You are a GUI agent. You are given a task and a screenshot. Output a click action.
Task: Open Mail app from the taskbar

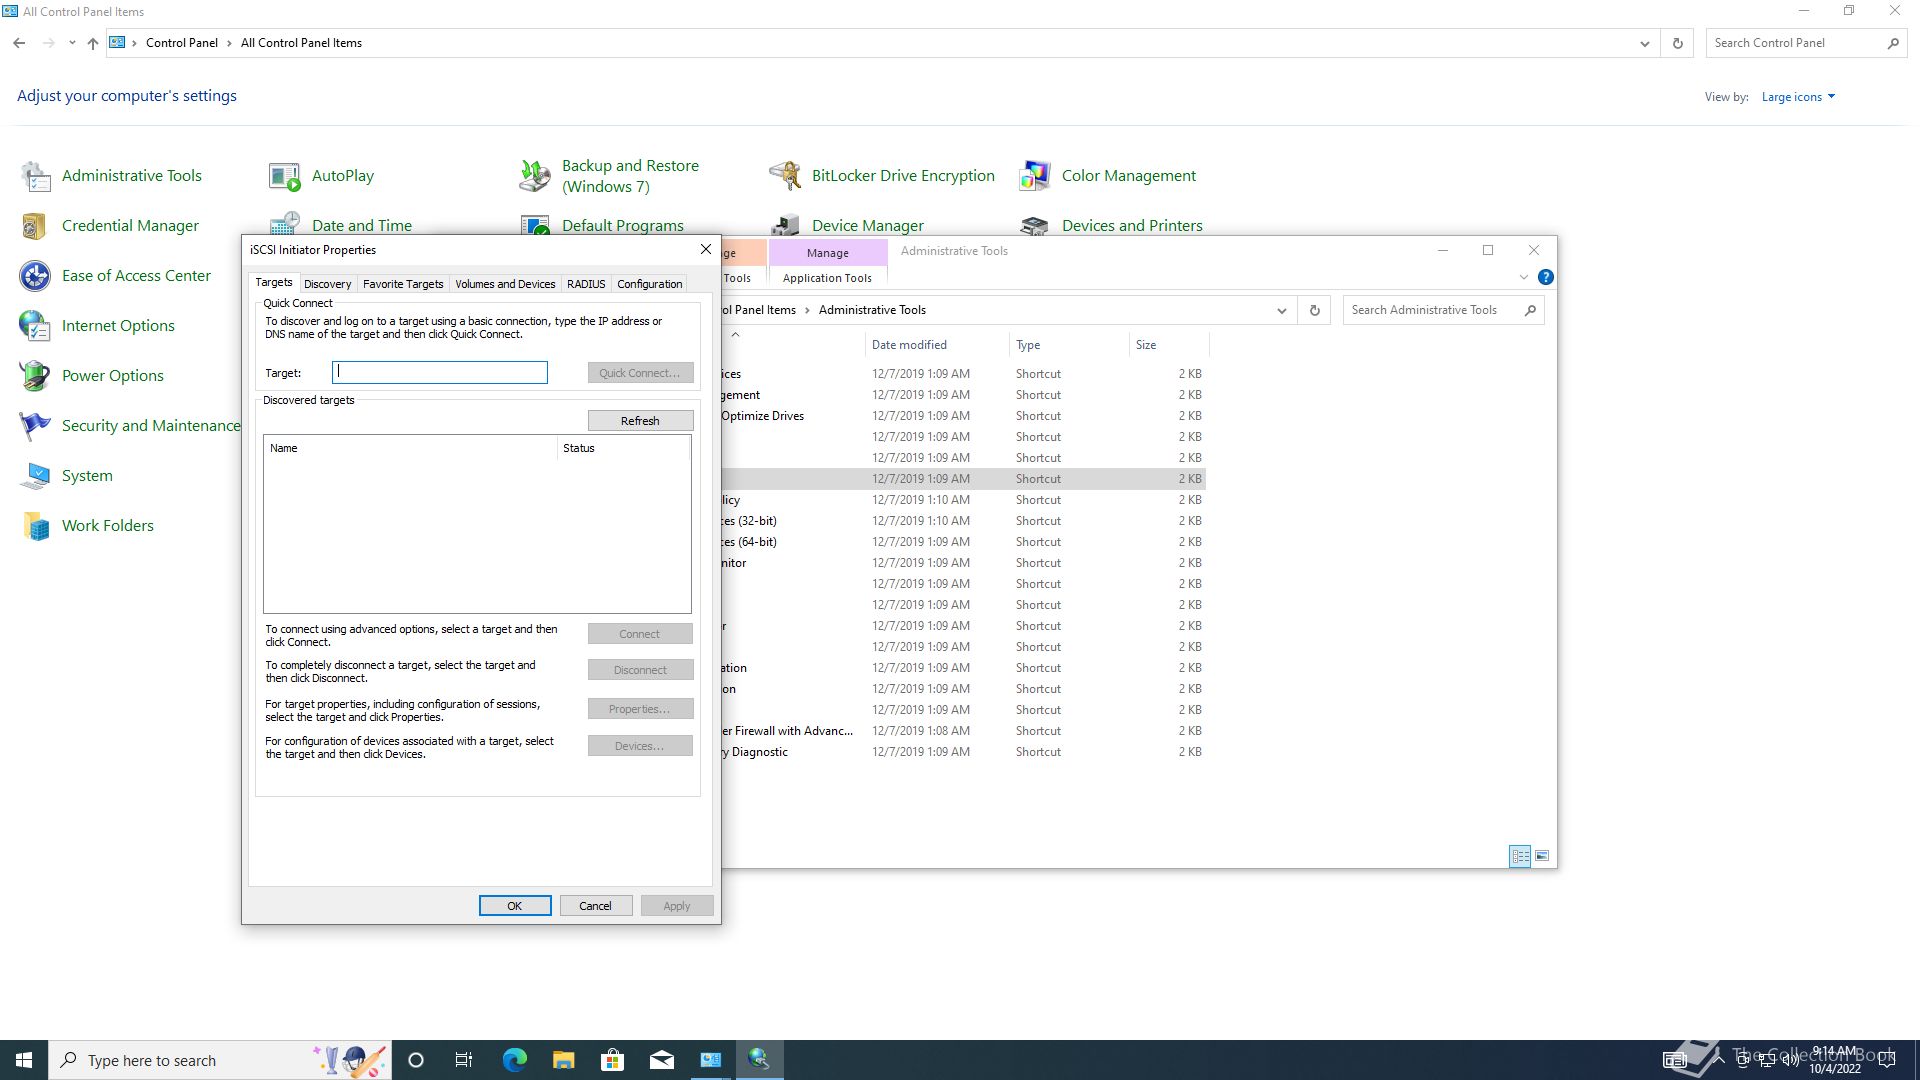[x=662, y=1060]
